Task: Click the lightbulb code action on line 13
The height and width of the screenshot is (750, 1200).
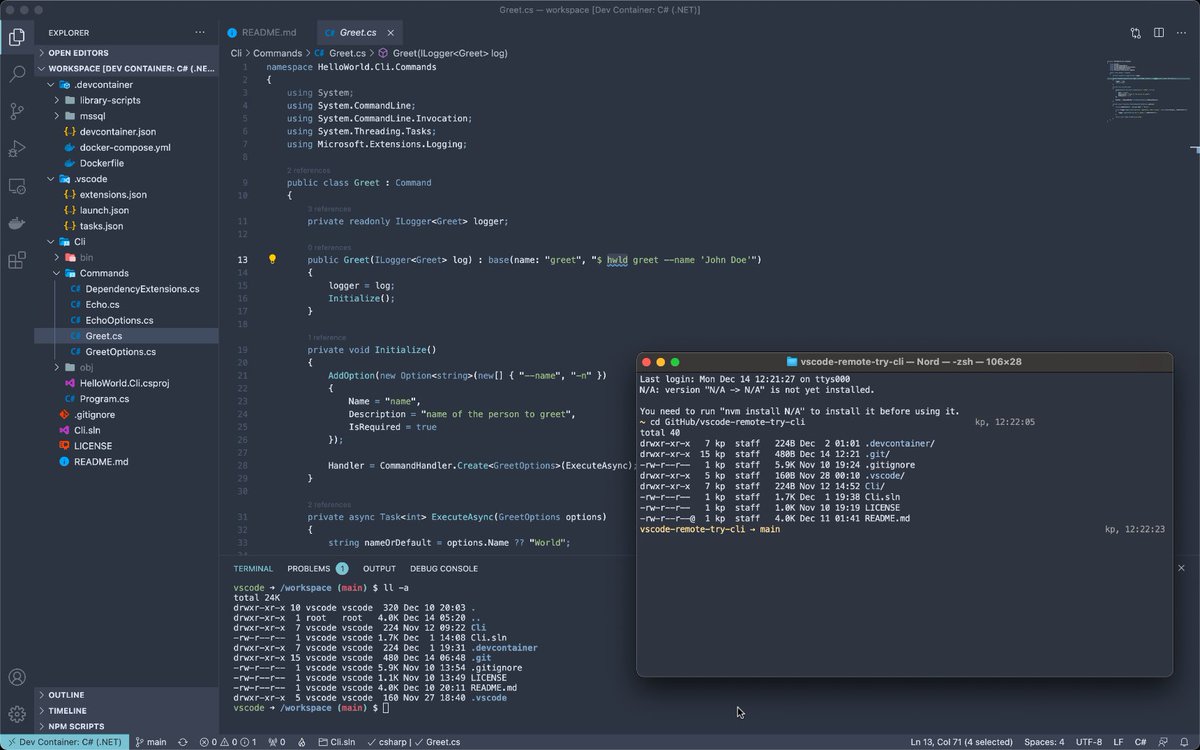Action: (x=272, y=259)
